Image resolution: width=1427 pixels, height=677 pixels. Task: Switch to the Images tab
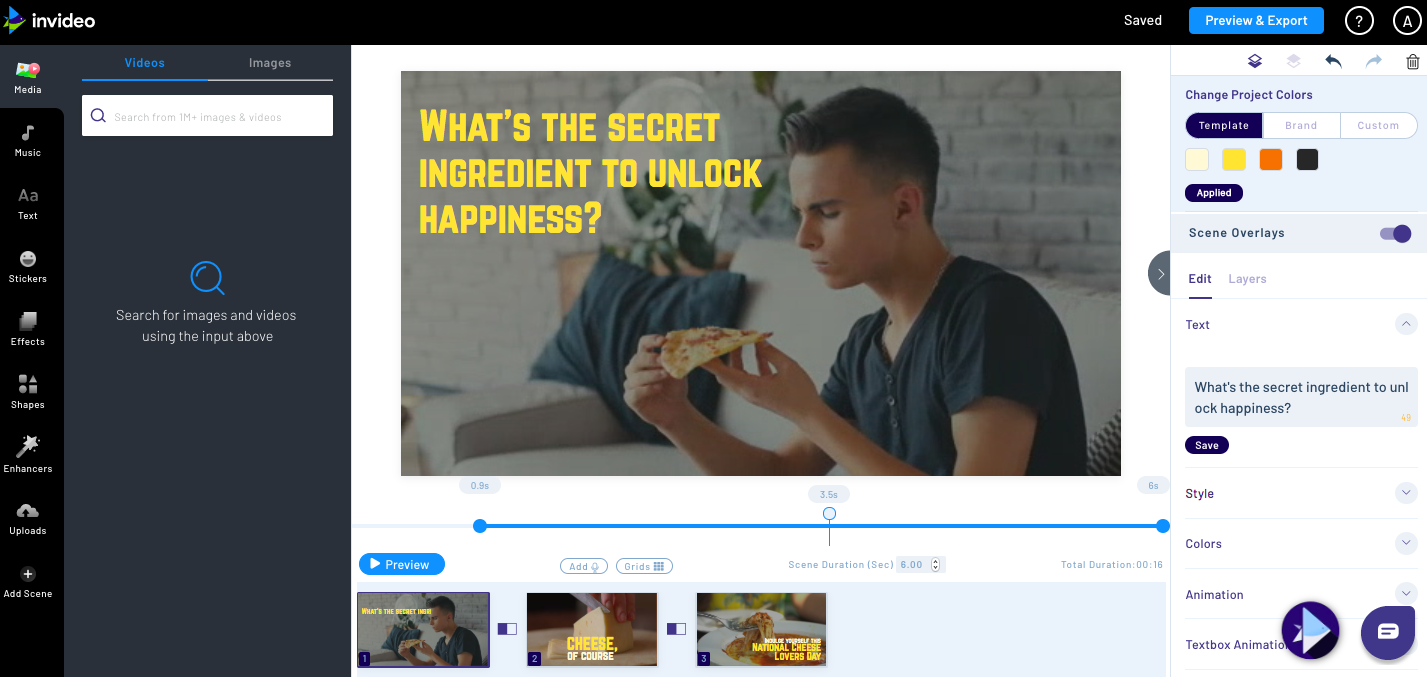tap(270, 63)
